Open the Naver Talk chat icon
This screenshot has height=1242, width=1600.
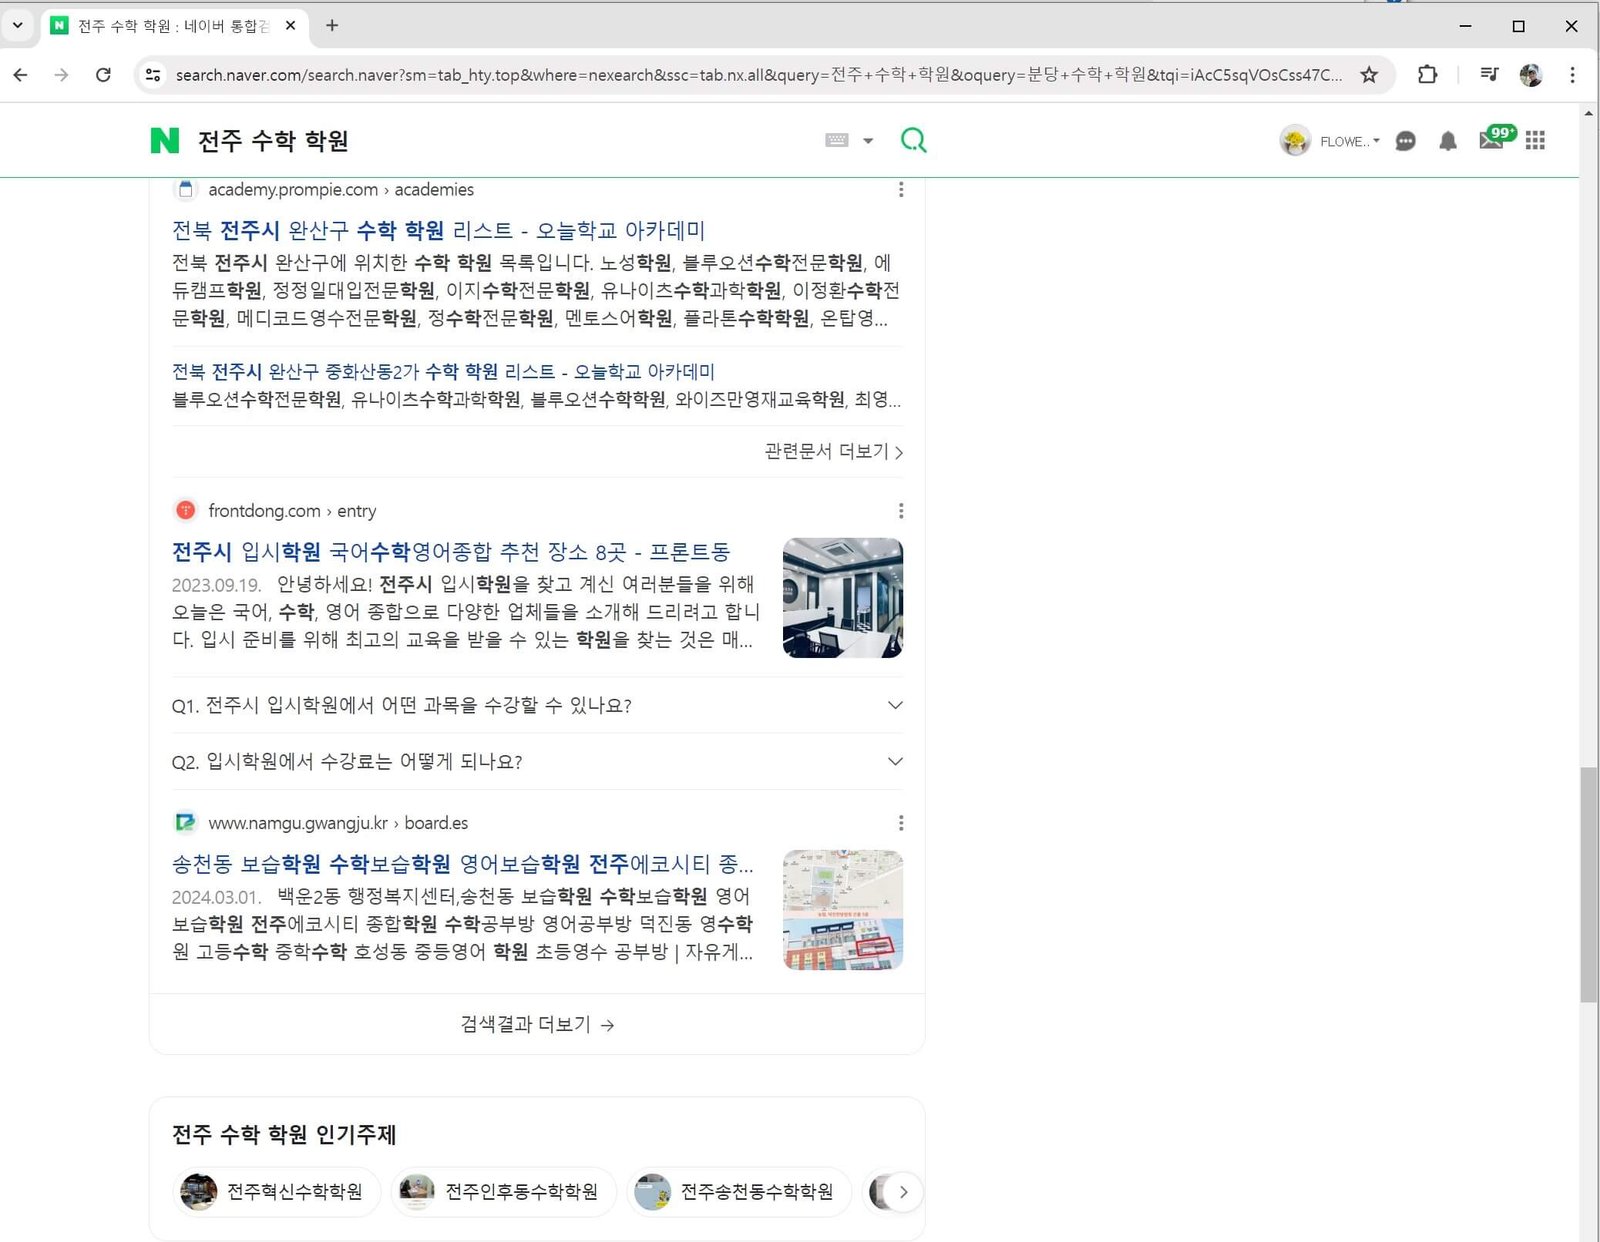pos(1405,141)
